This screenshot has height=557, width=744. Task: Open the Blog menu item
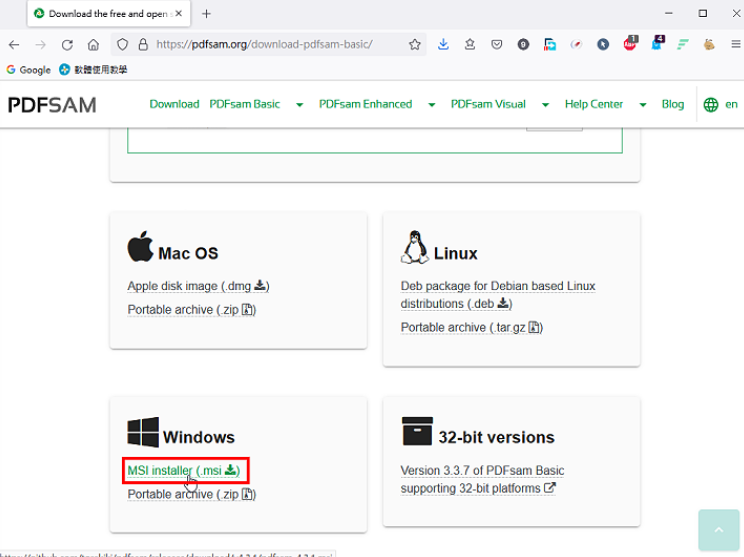673,104
